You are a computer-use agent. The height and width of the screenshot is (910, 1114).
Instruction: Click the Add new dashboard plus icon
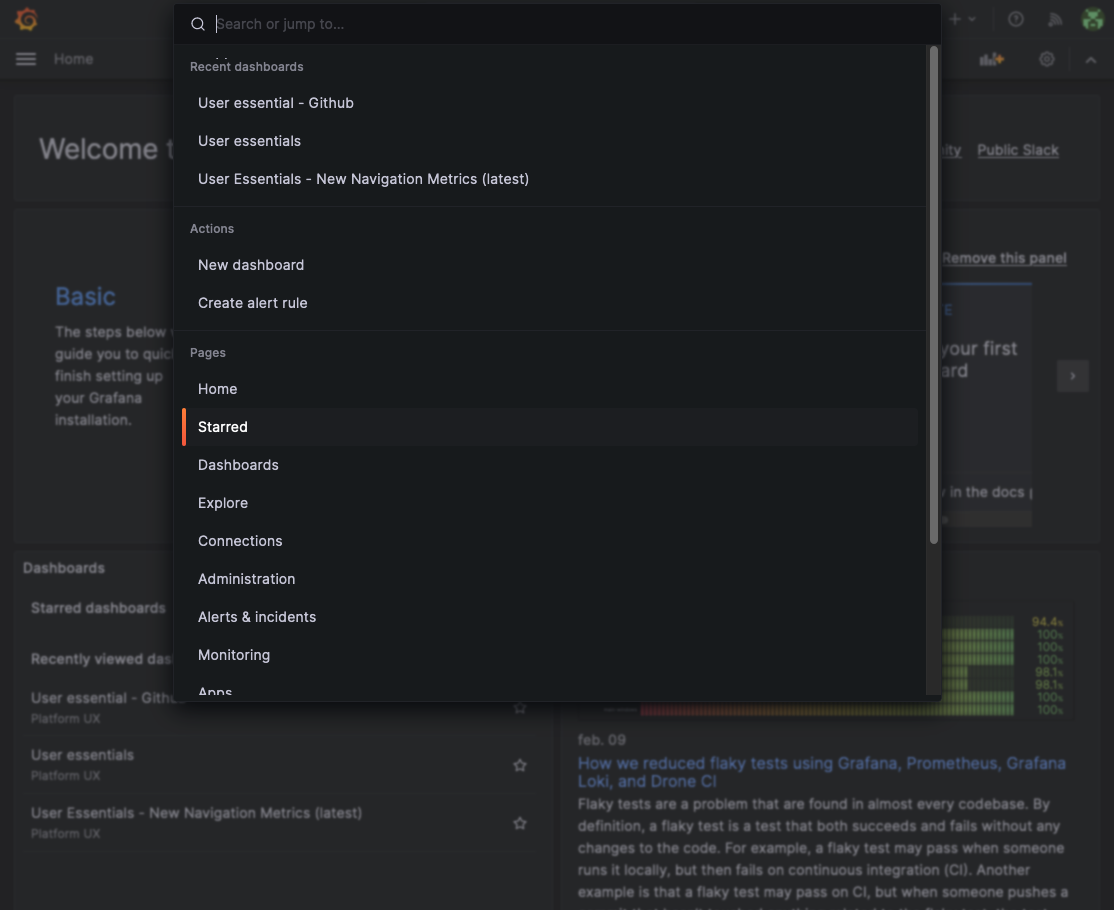954,18
